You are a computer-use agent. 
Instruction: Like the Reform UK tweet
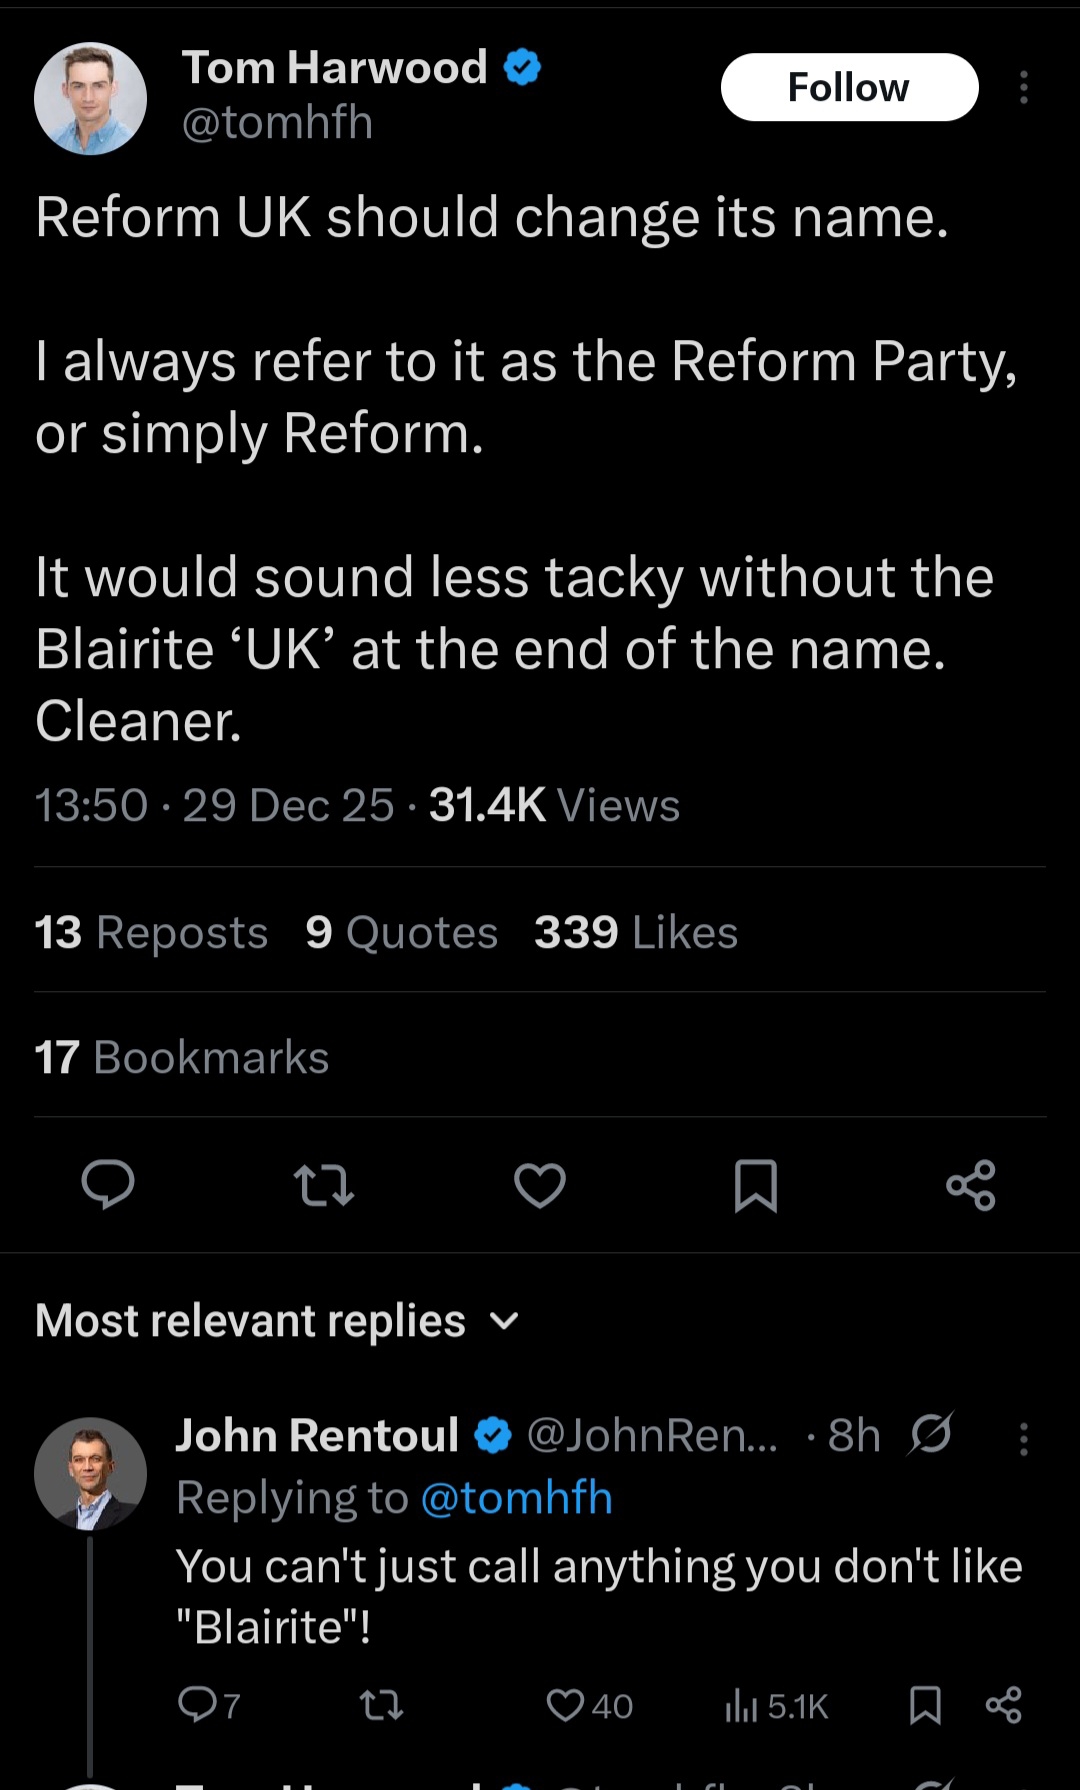pyautogui.click(x=540, y=1185)
